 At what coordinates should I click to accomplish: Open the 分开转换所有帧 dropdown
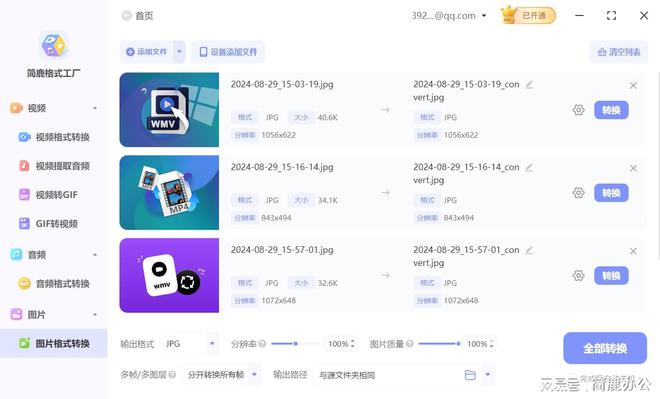coord(221,374)
